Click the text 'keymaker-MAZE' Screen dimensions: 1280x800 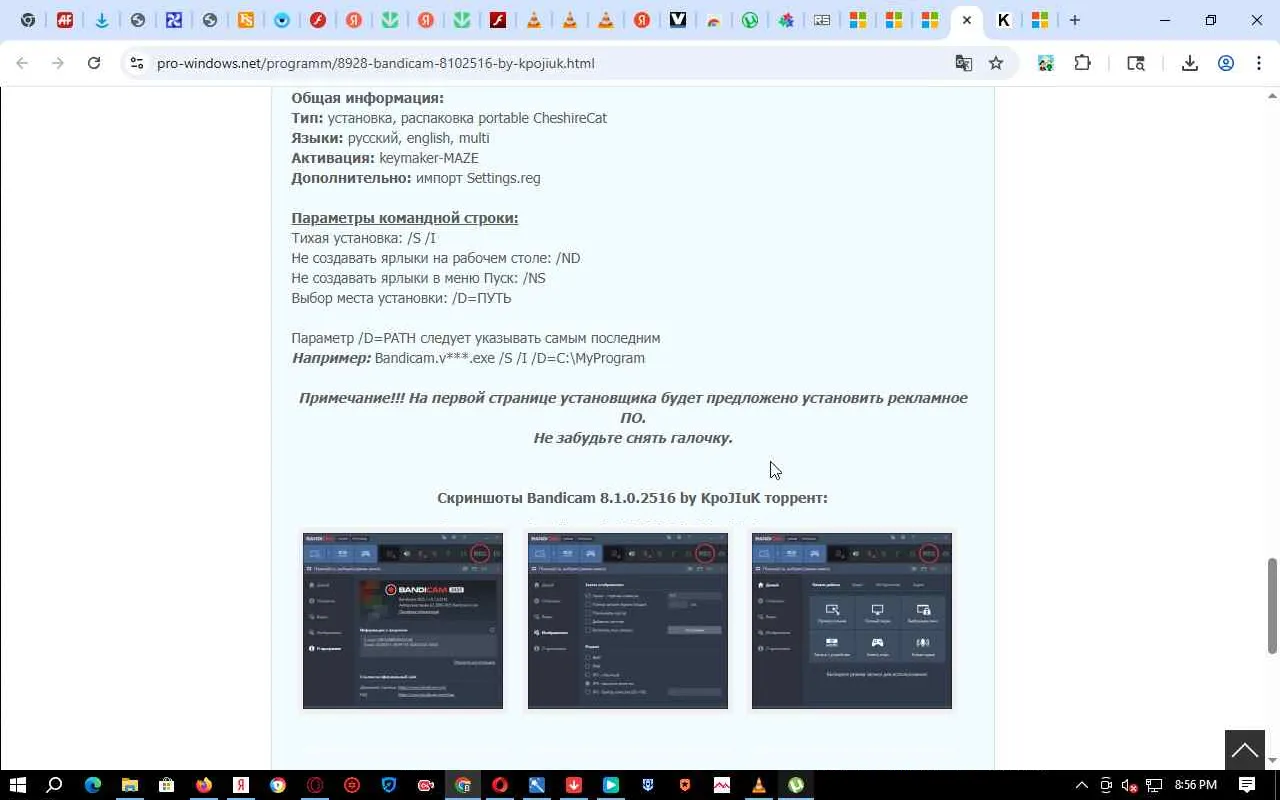point(429,158)
